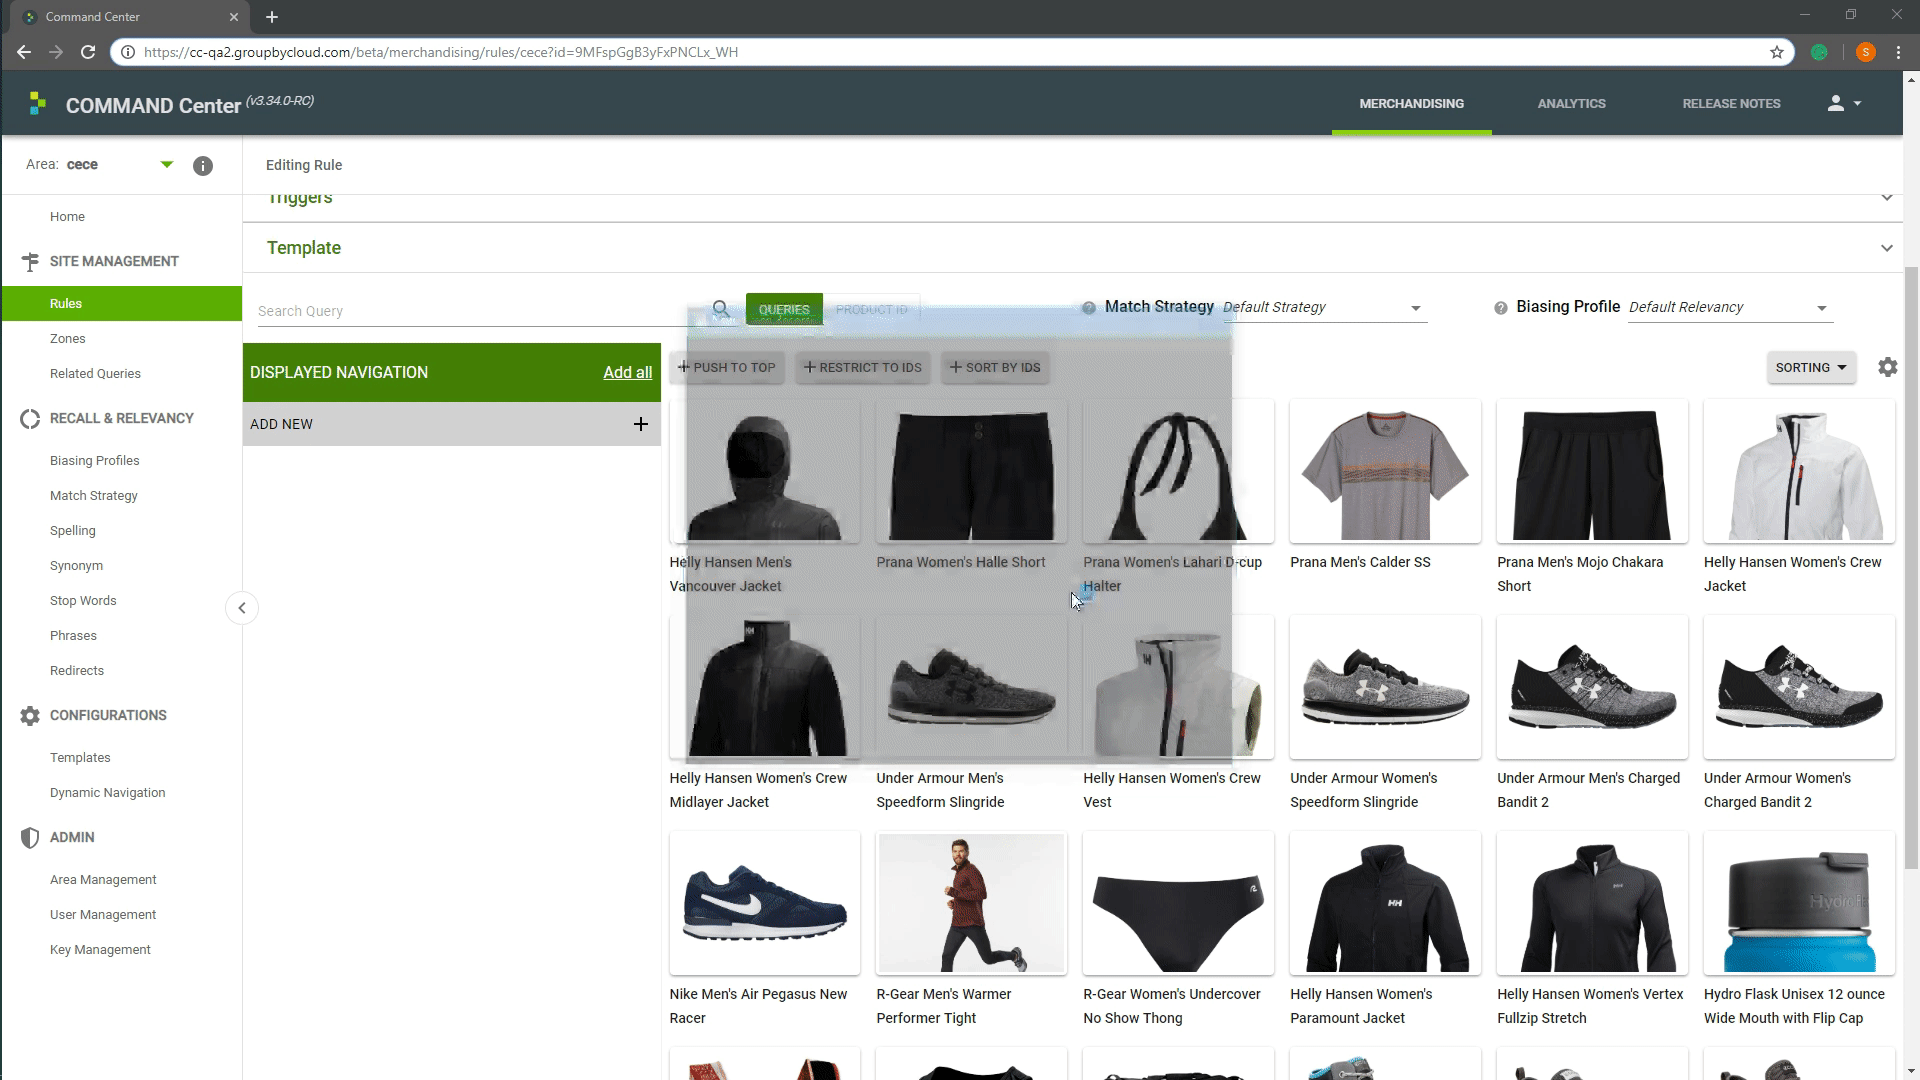Image resolution: width=1920 pixels, height=1080 pixels.
Task: Click the Search Query input field
Action: point(480,311)
